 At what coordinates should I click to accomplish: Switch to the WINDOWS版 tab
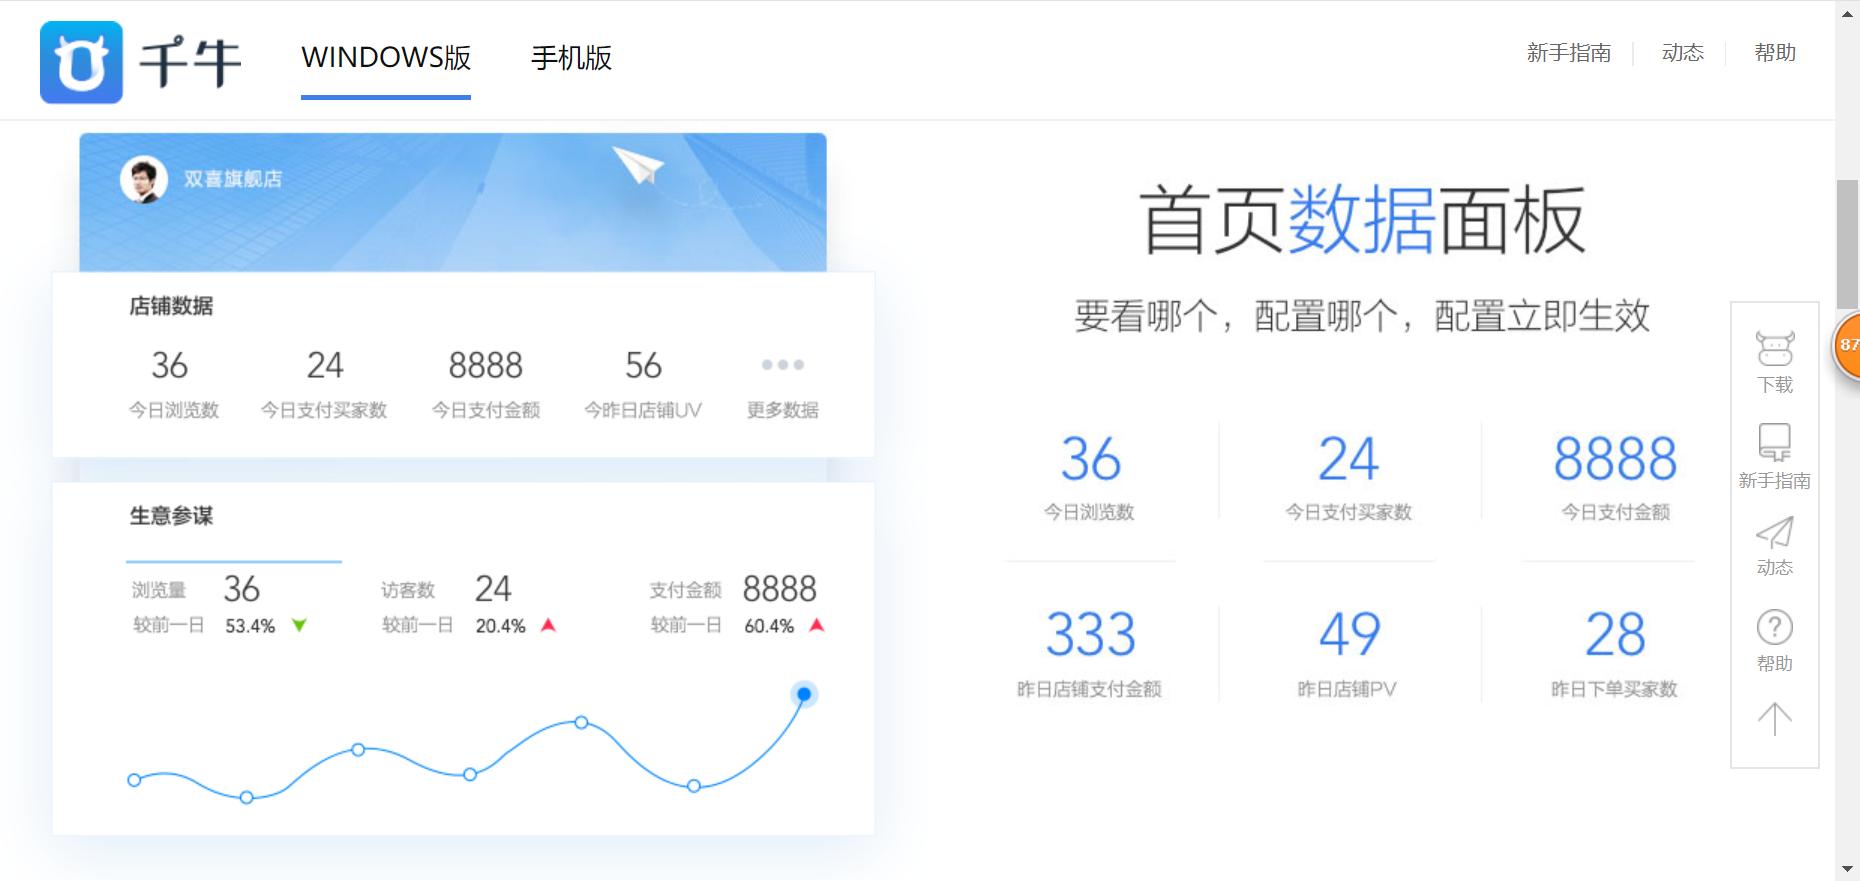[386, 57]
